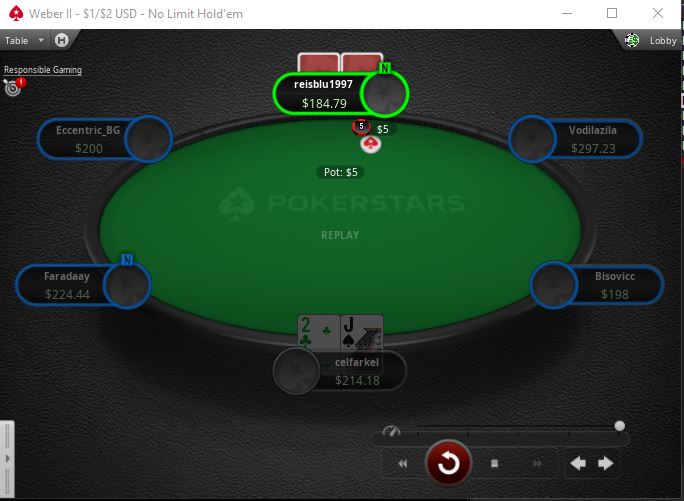Open the Responsible Gaming link
The height and width of the screenshot is (501, 684).
coord(43,70)
